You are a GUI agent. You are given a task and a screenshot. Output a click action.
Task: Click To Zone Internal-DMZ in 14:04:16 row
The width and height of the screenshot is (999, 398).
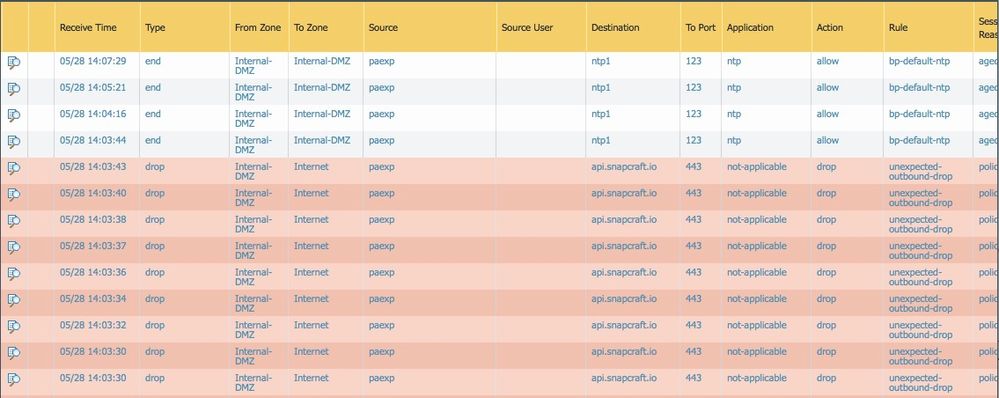322,114
